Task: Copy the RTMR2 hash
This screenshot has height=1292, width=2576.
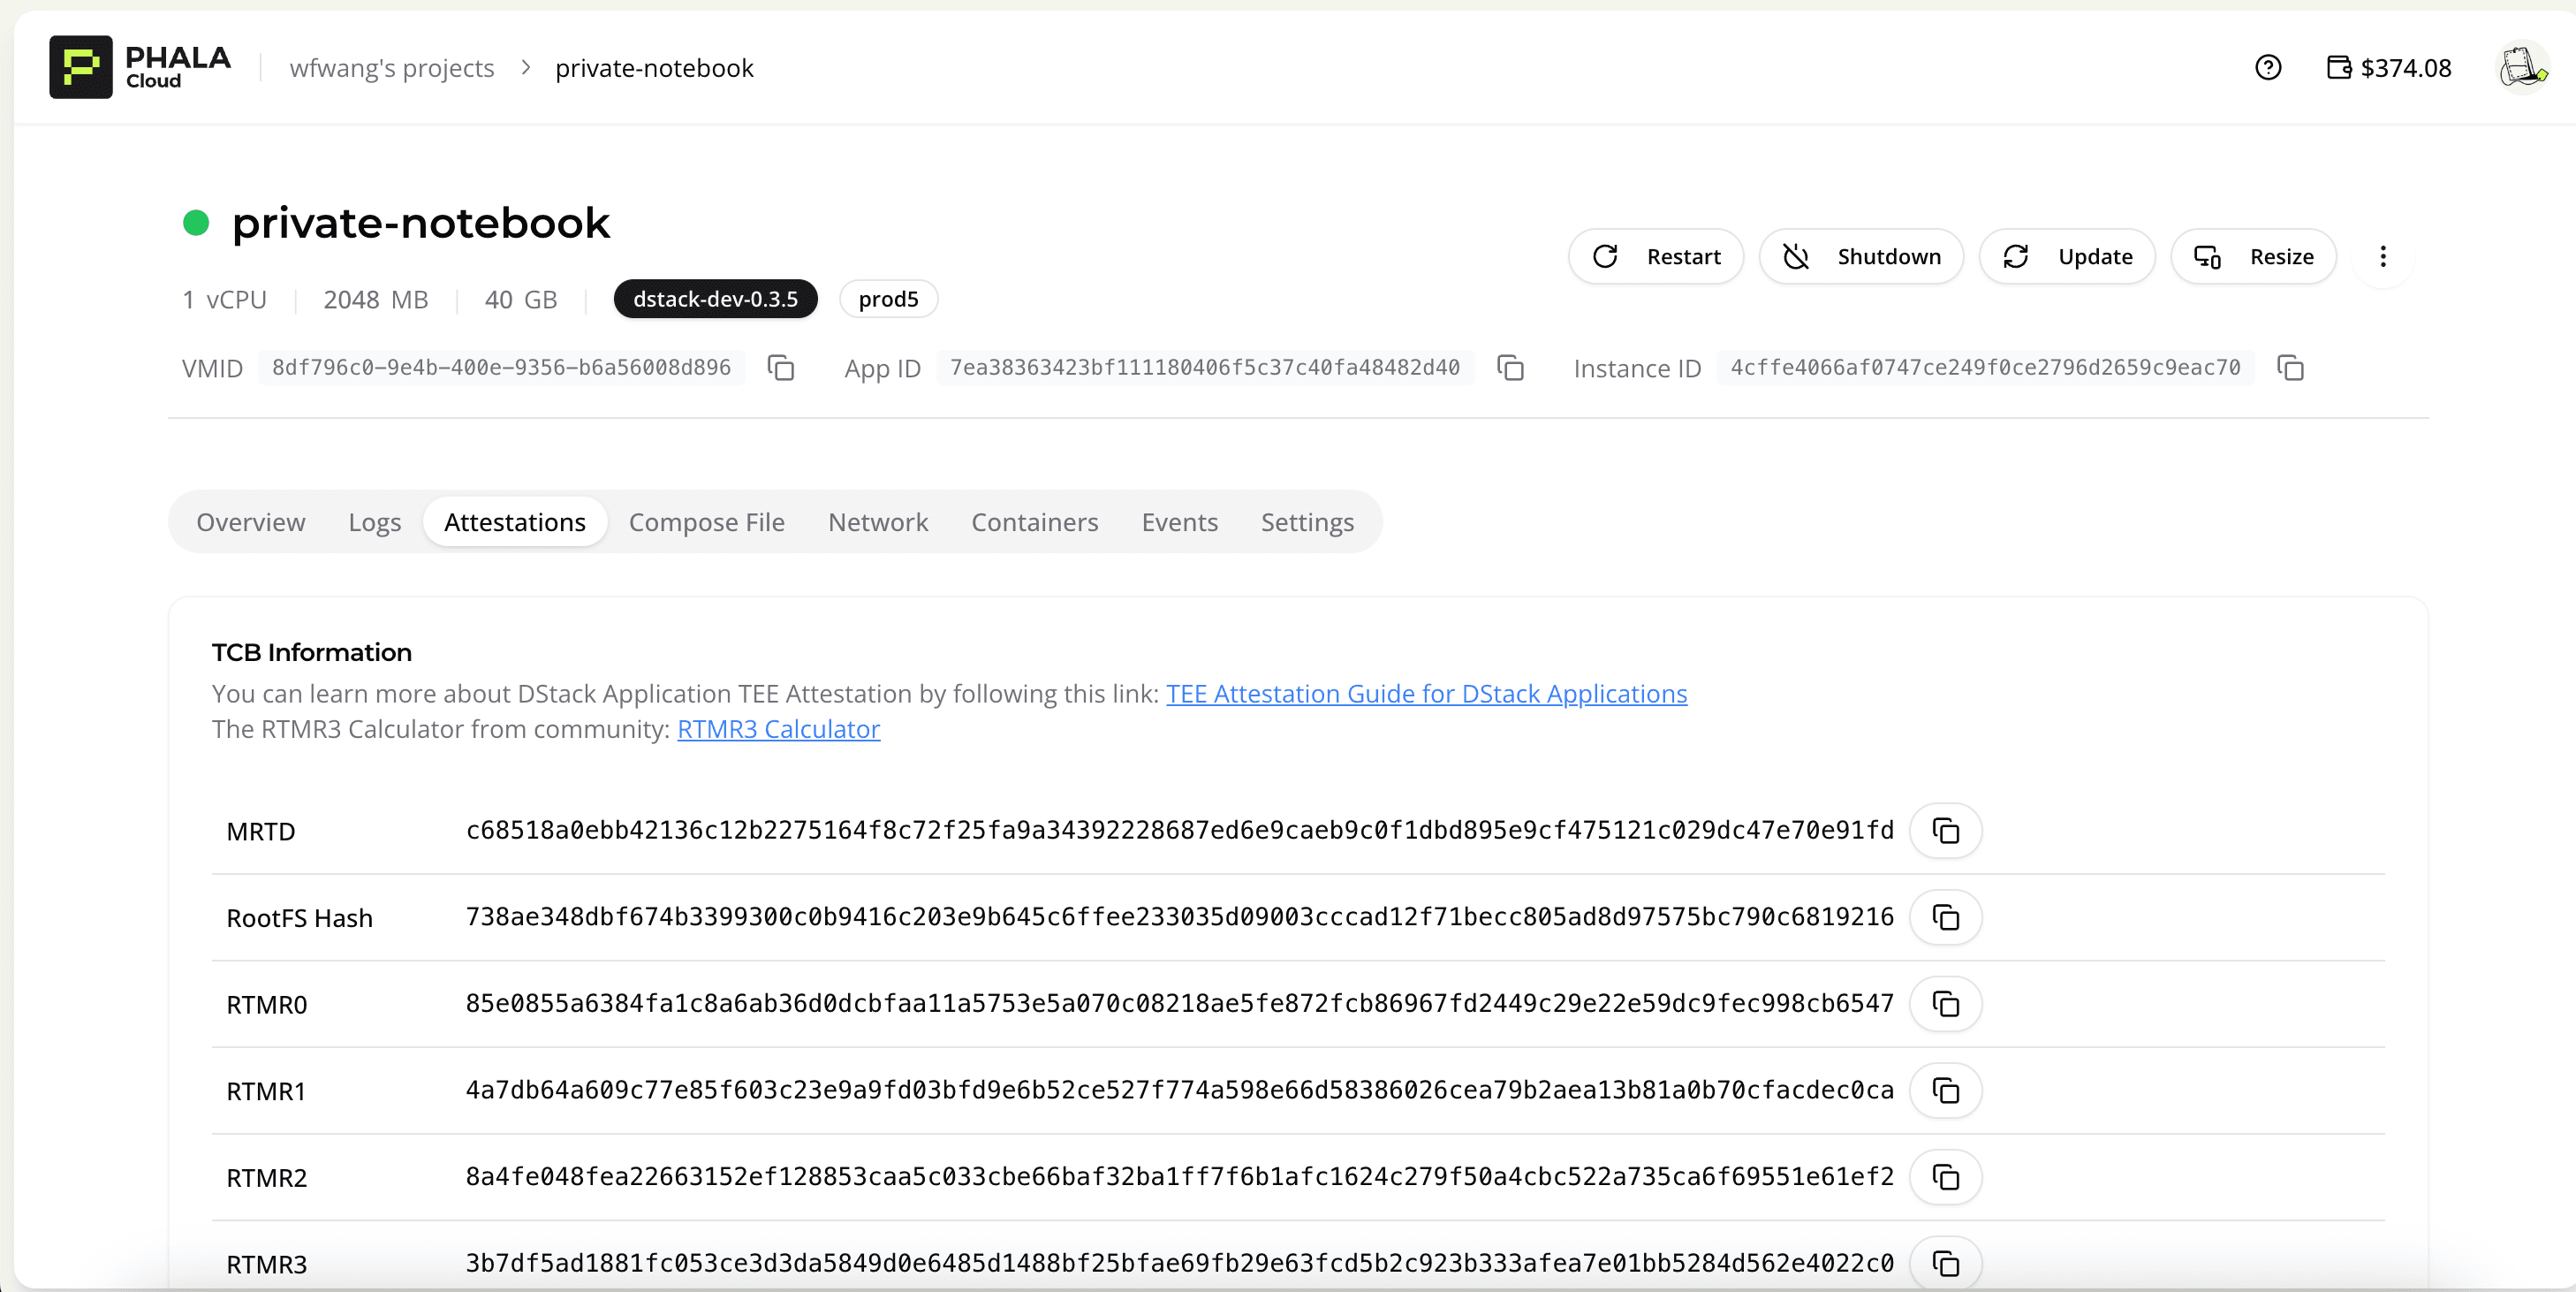Action: point(1945,1177)
